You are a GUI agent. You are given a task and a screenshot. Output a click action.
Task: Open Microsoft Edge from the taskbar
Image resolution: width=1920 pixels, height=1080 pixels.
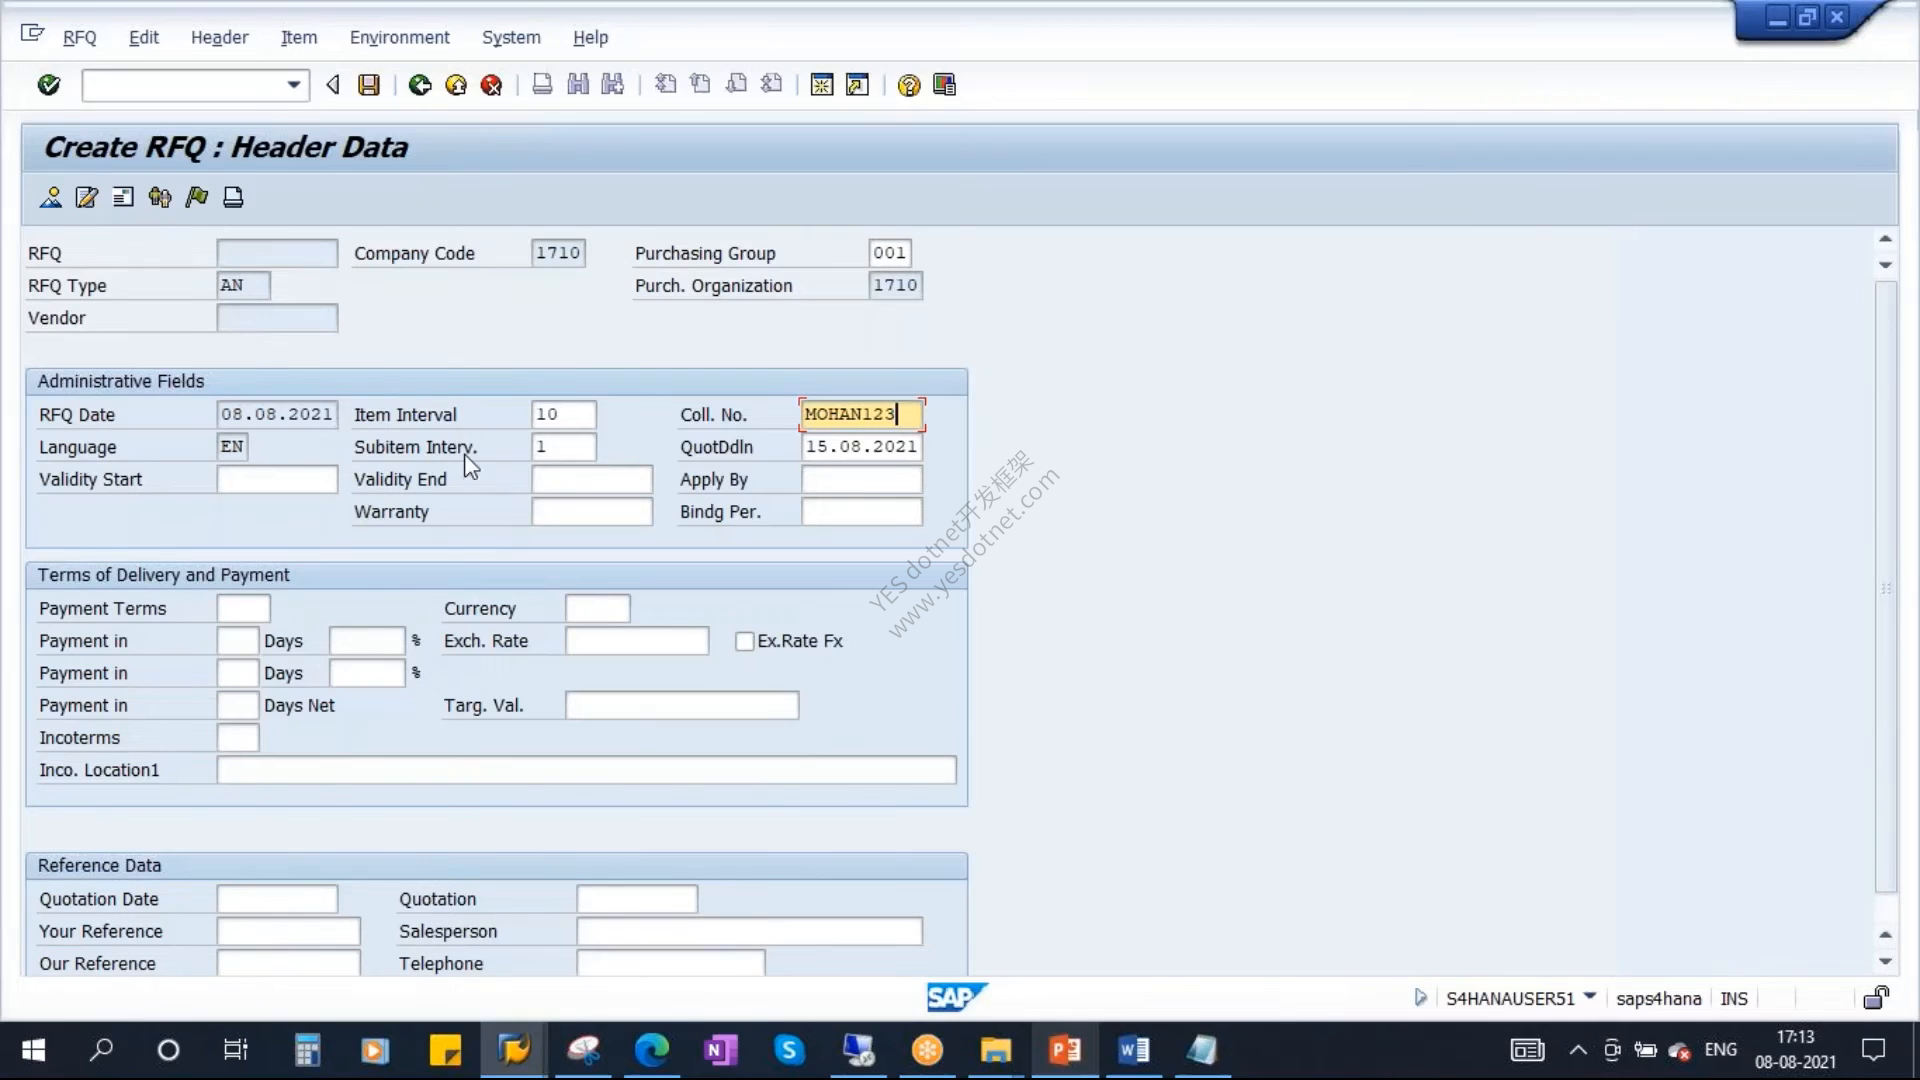tap(651, 1050)
